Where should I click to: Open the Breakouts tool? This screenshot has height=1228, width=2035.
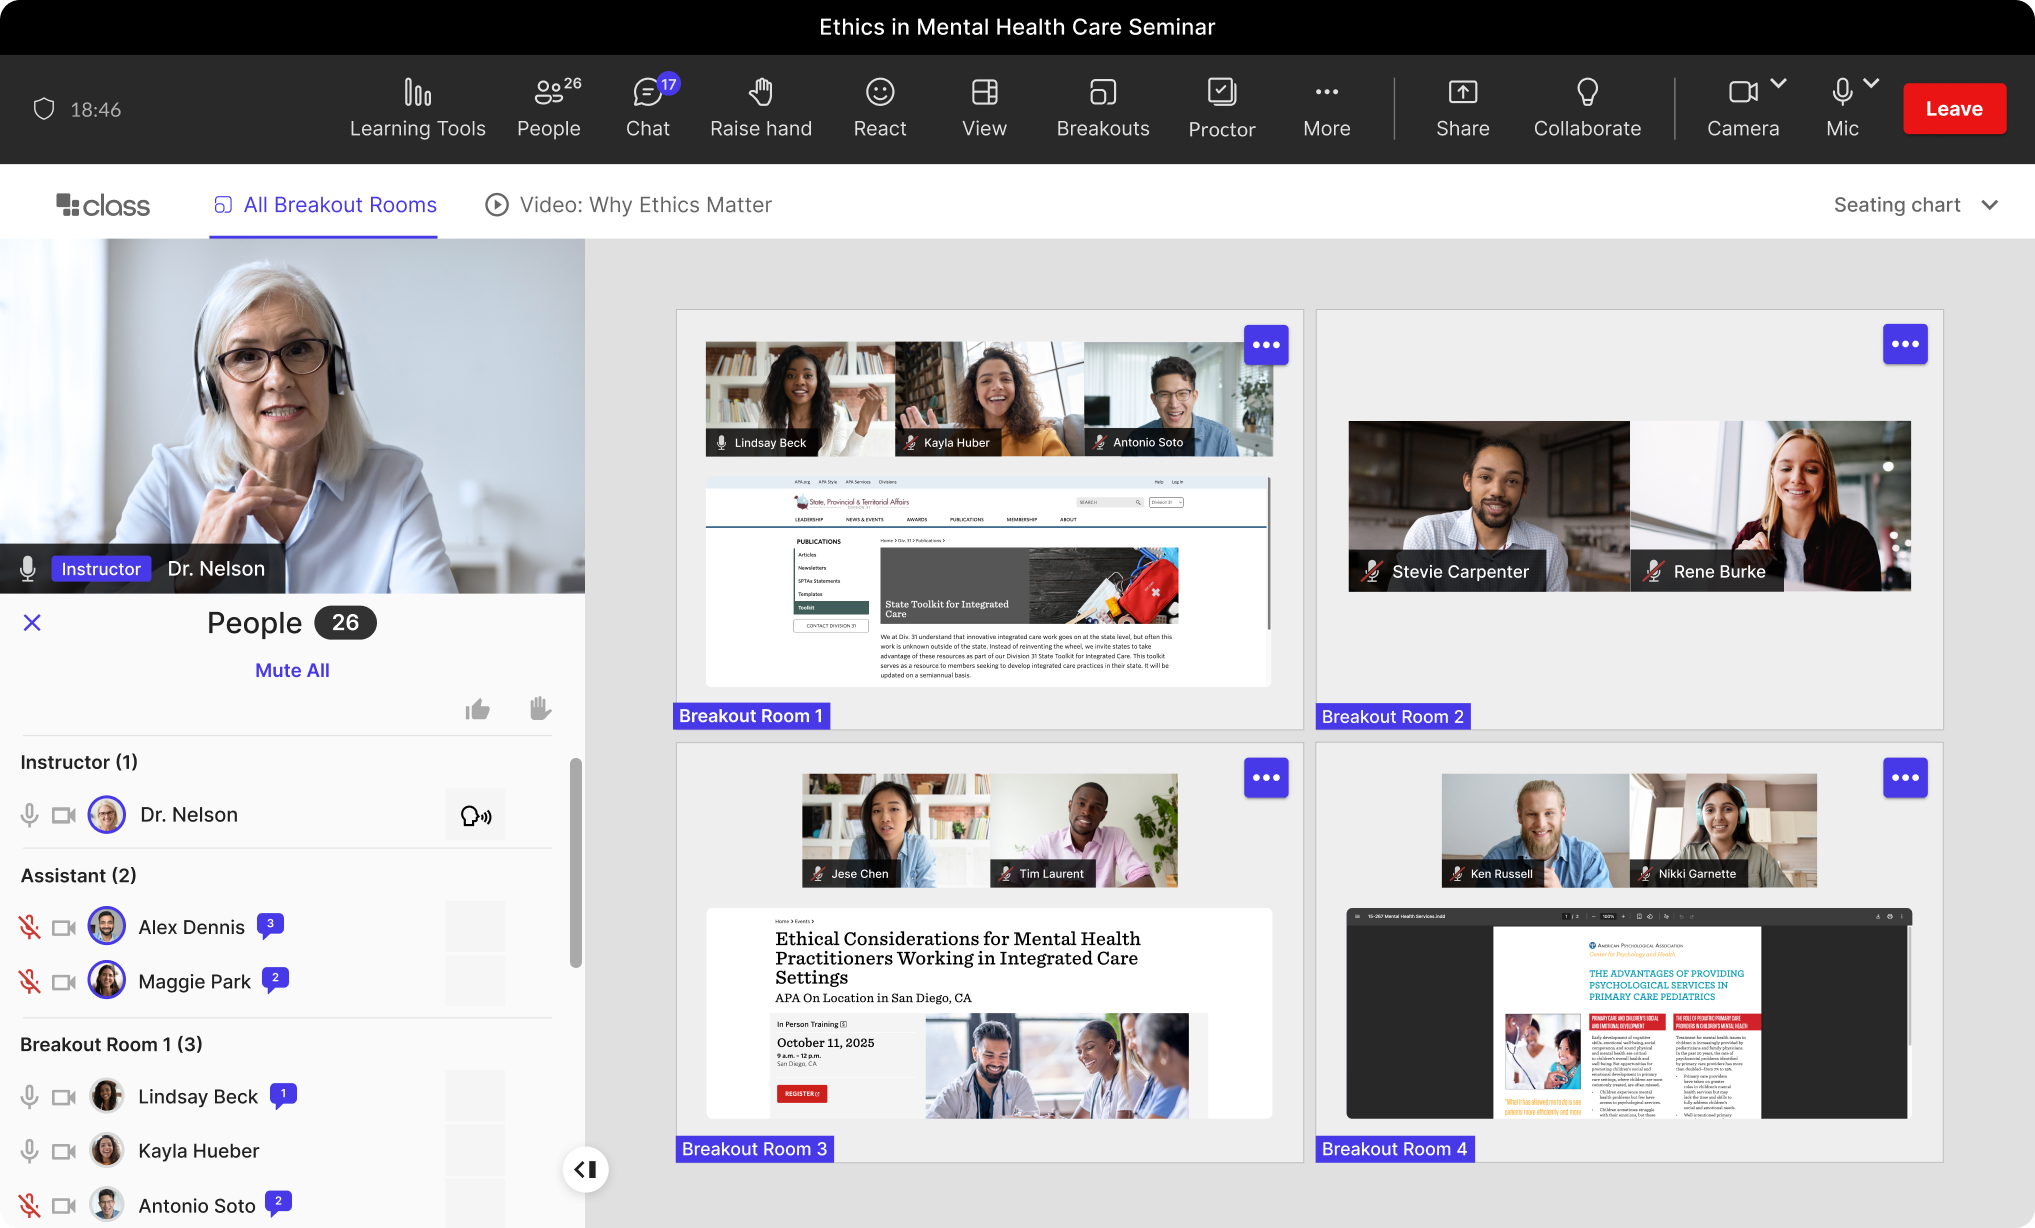[x=1102, y=108]
